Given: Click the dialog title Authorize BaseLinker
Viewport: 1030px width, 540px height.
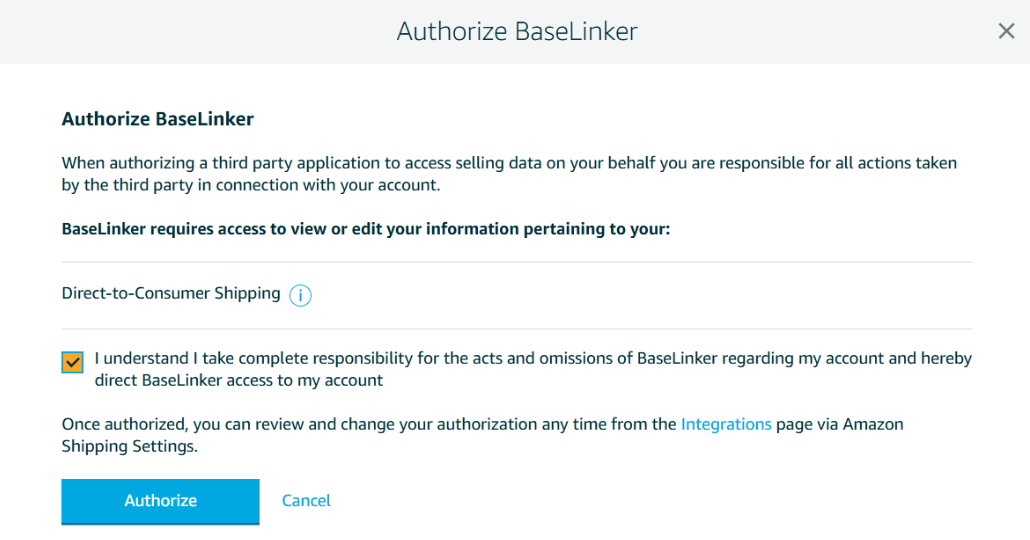Looking at the screenshot, I should coord(517,32).
